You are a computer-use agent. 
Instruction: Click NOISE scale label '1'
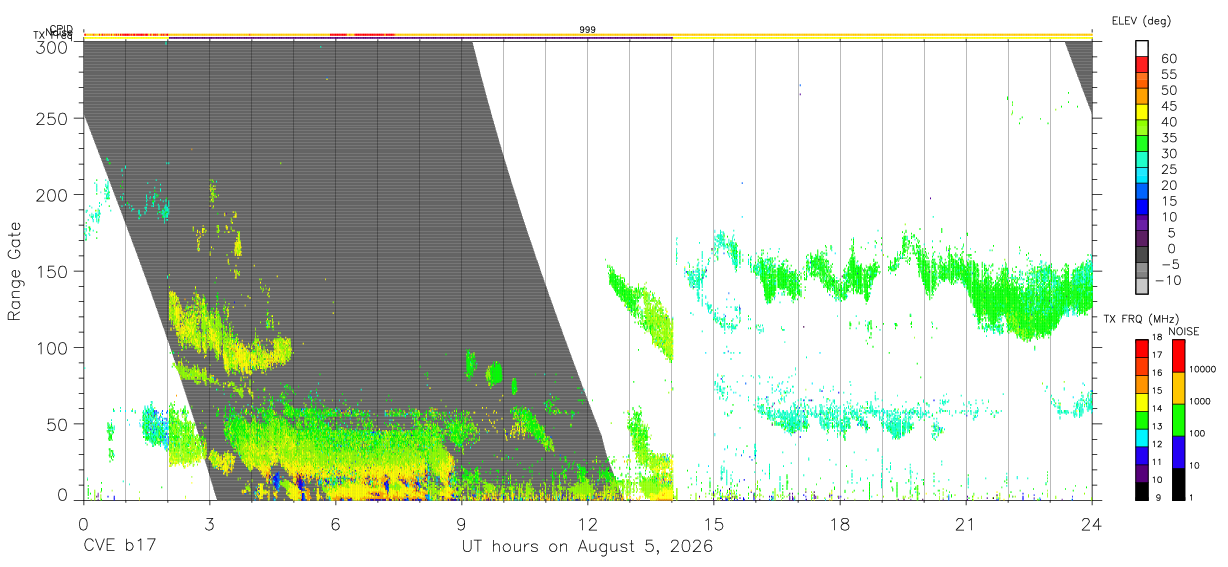coord(1193,498)
